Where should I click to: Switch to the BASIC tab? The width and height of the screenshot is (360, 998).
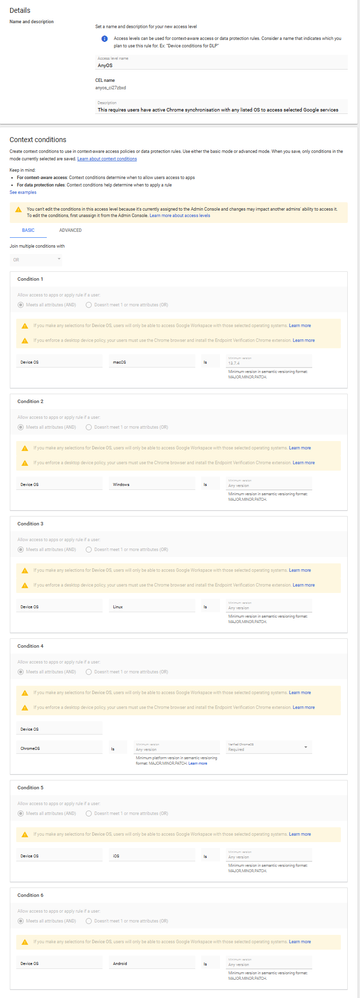(x=28, y=230)
